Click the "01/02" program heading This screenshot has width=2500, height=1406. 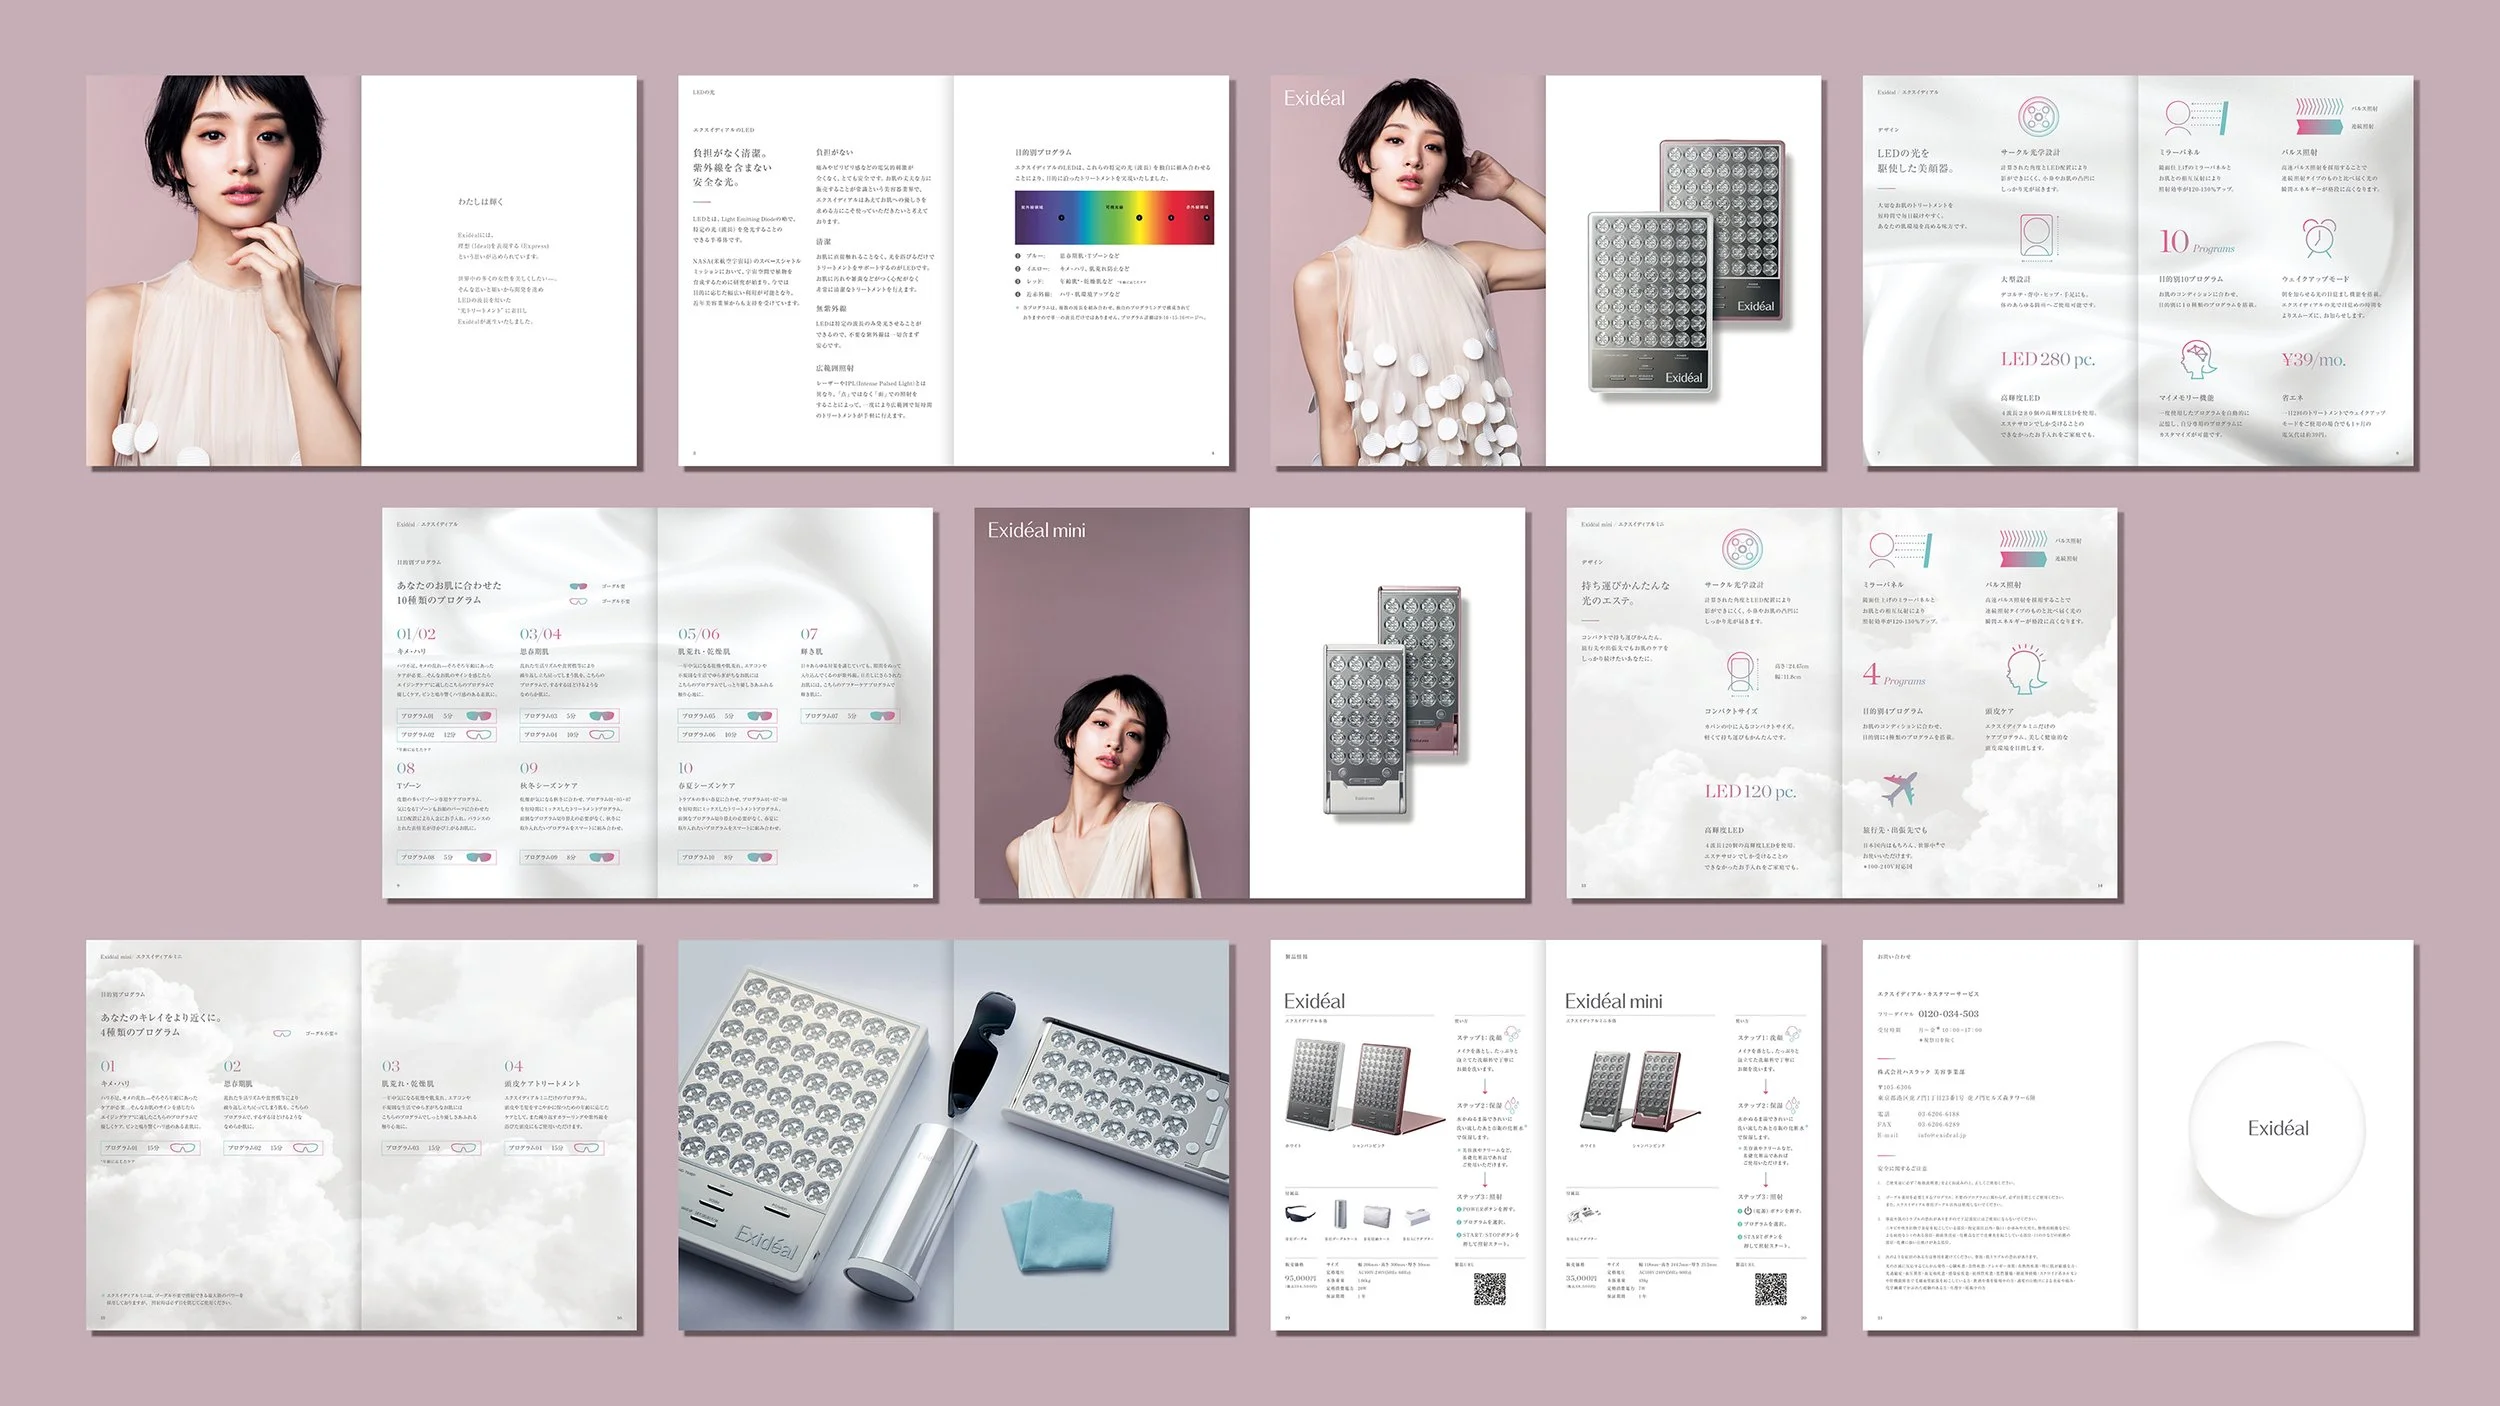[x=416, y=634]
